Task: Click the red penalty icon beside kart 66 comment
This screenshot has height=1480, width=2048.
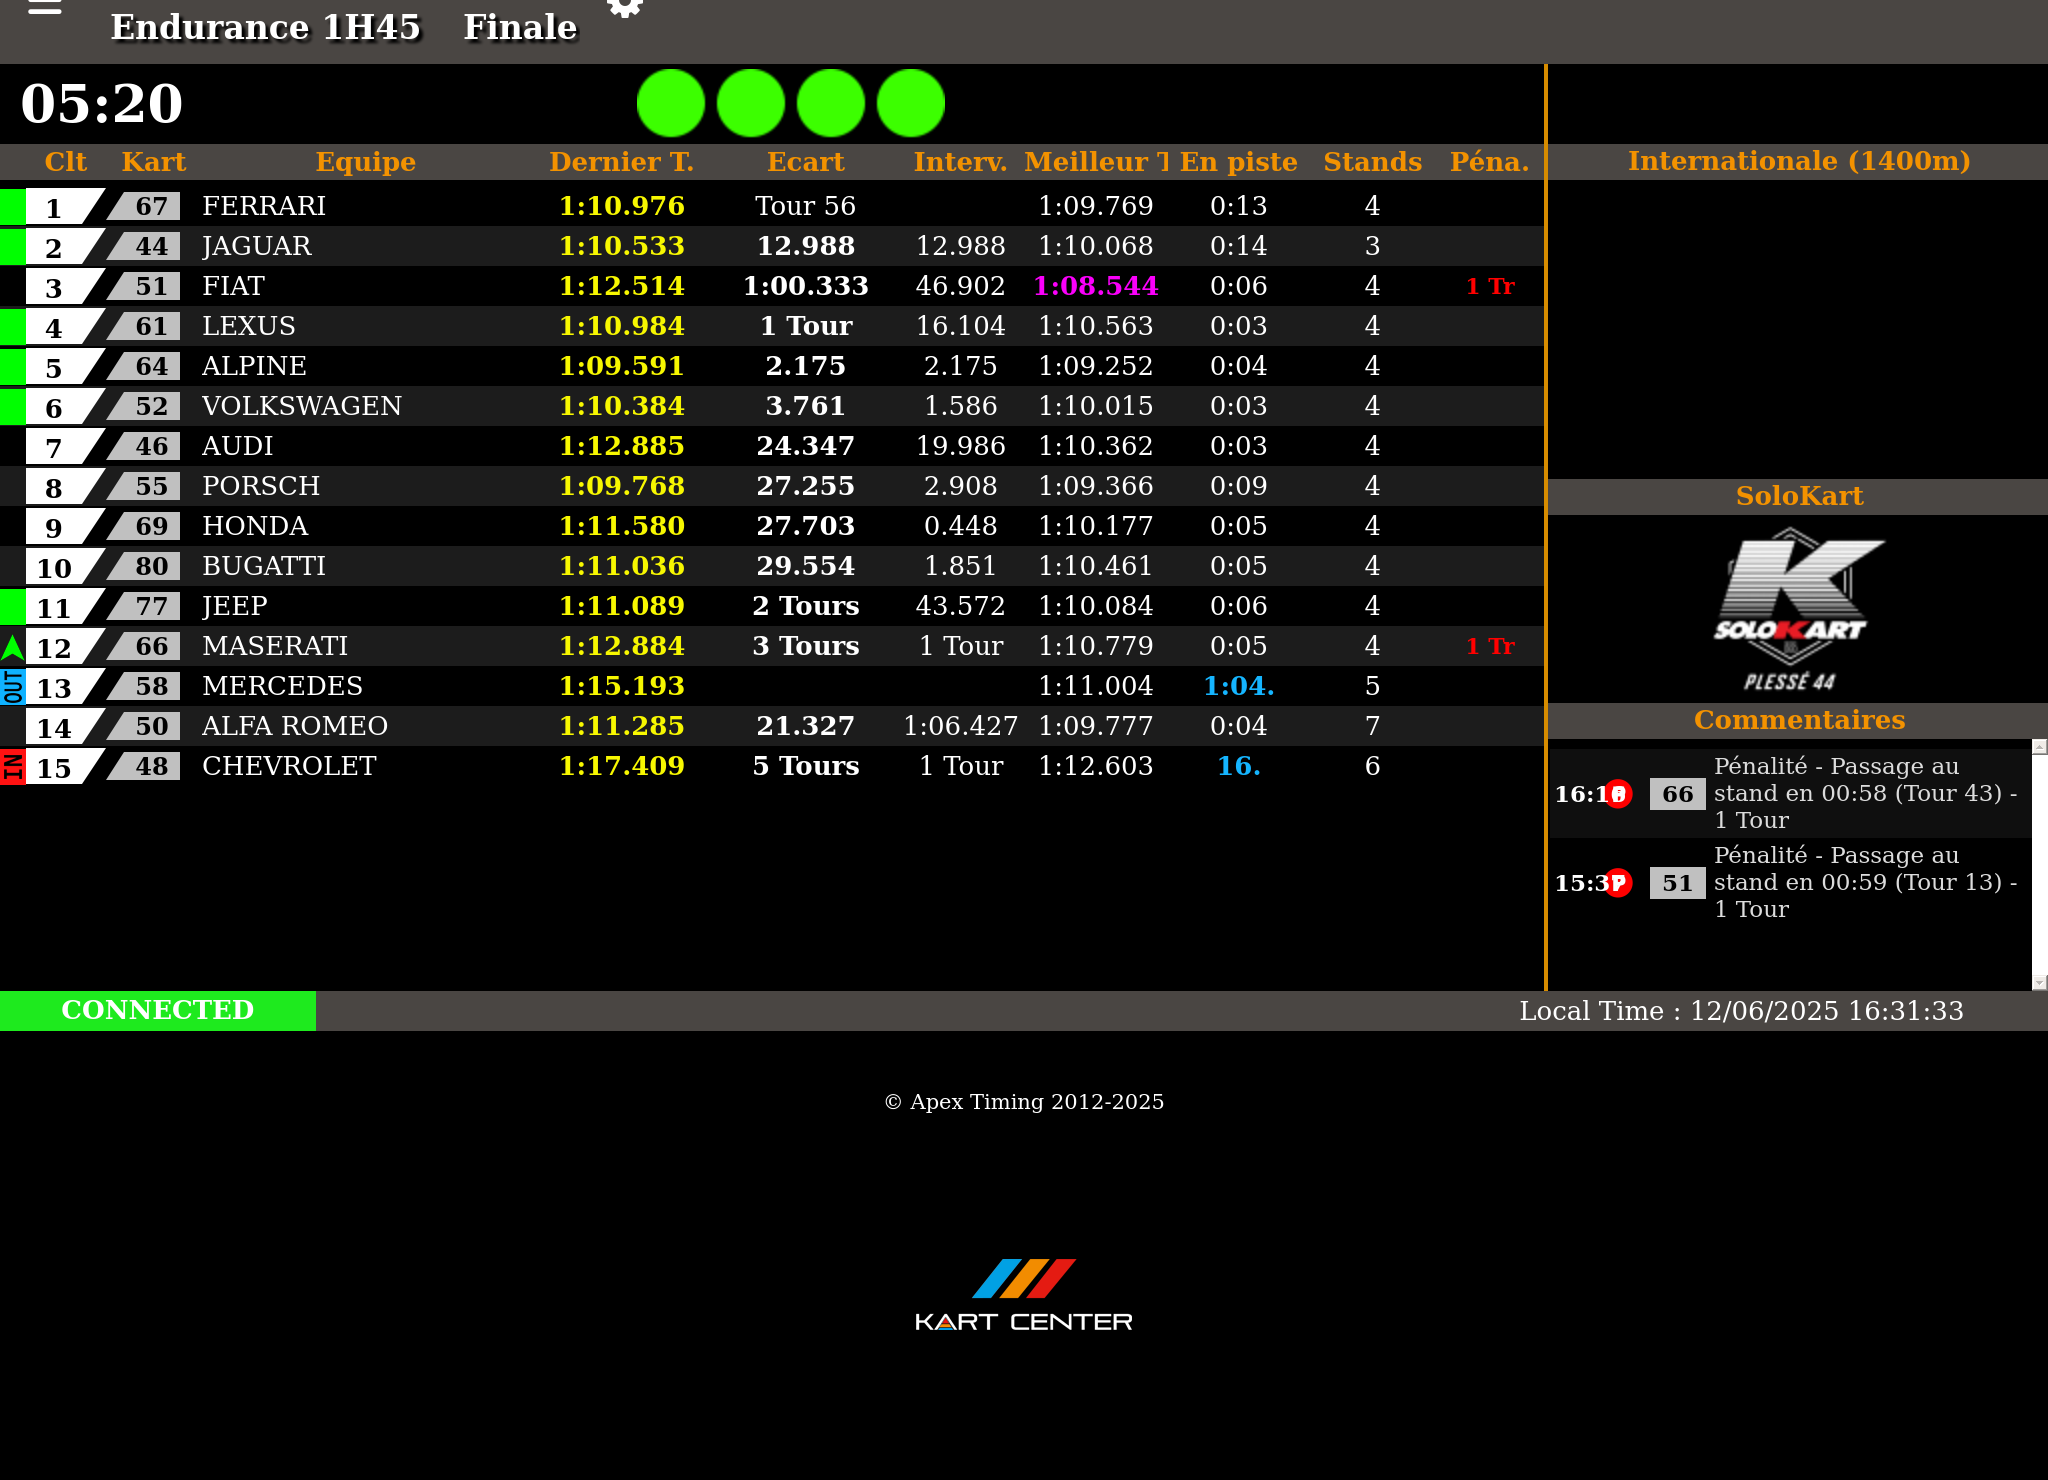Action: click(x=1618, y=794)
